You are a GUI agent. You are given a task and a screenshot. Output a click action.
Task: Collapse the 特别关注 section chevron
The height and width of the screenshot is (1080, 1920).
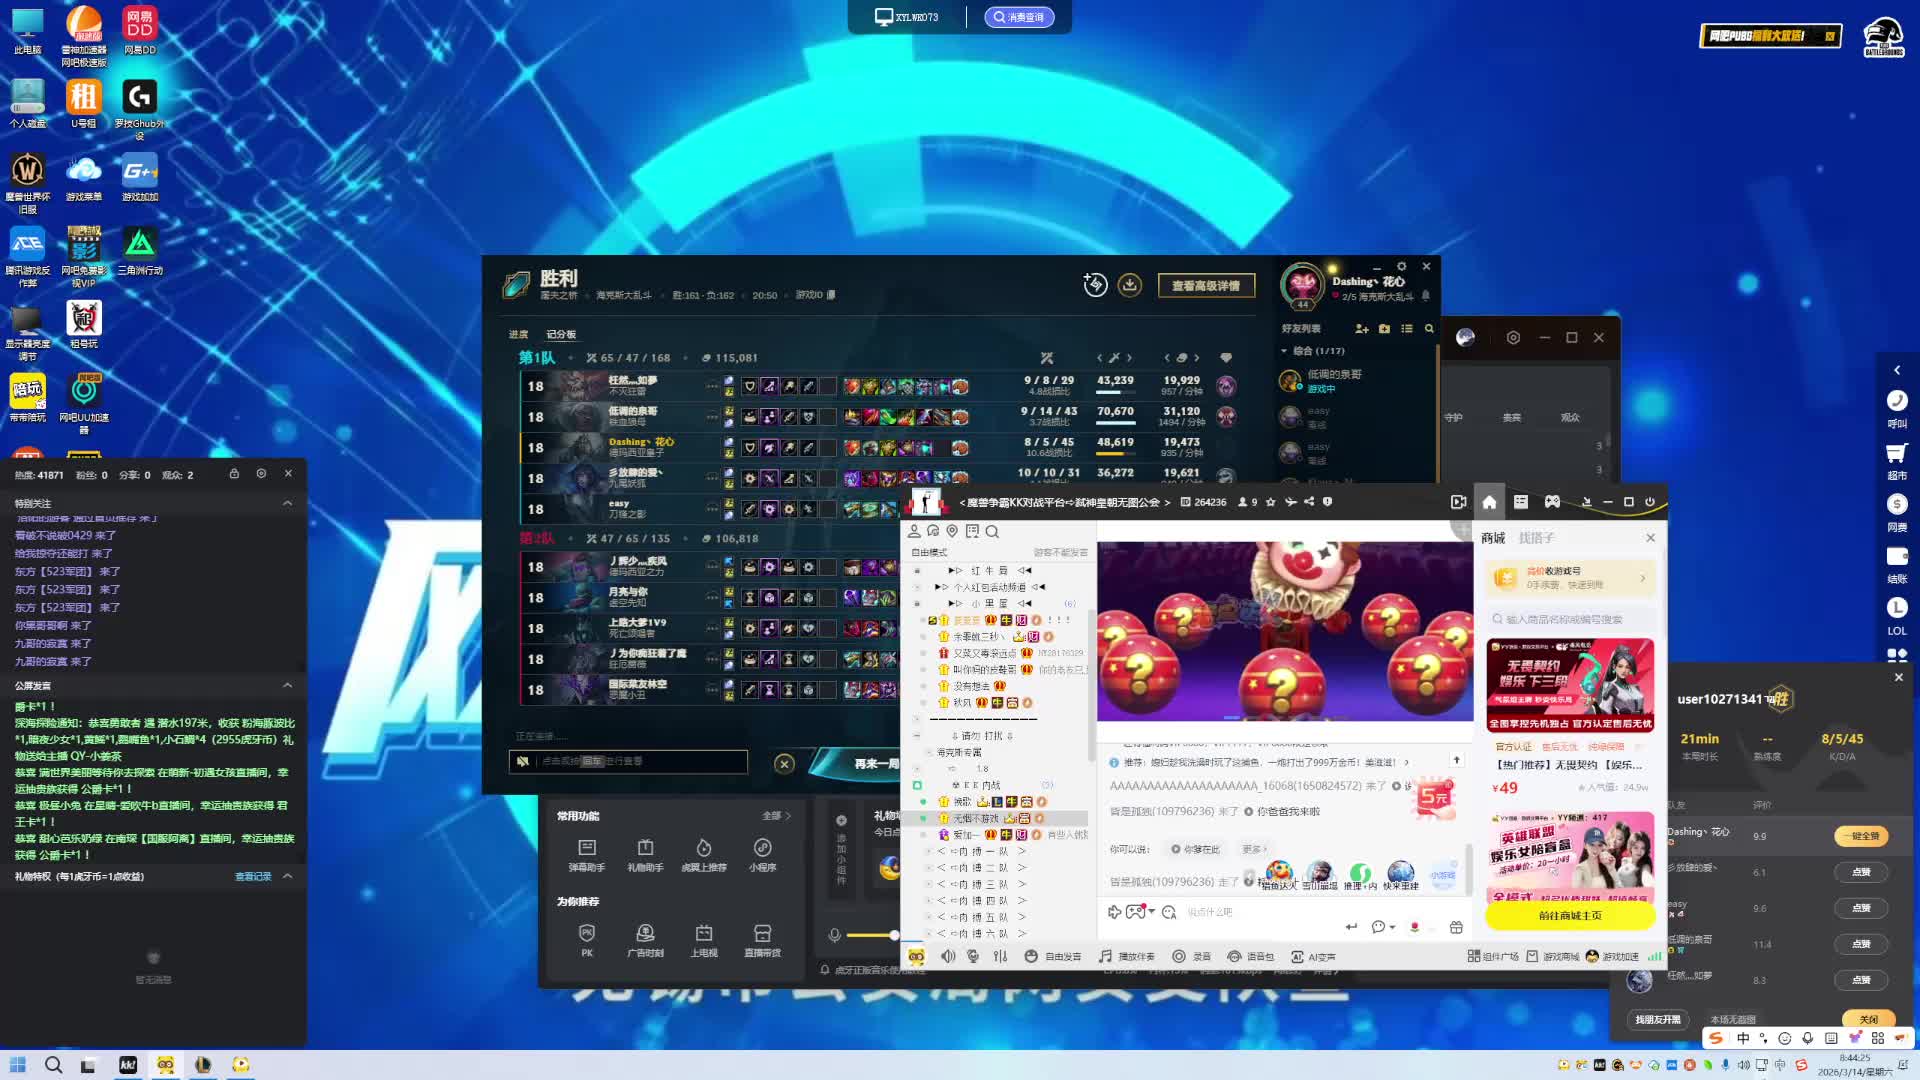(288, 503)
